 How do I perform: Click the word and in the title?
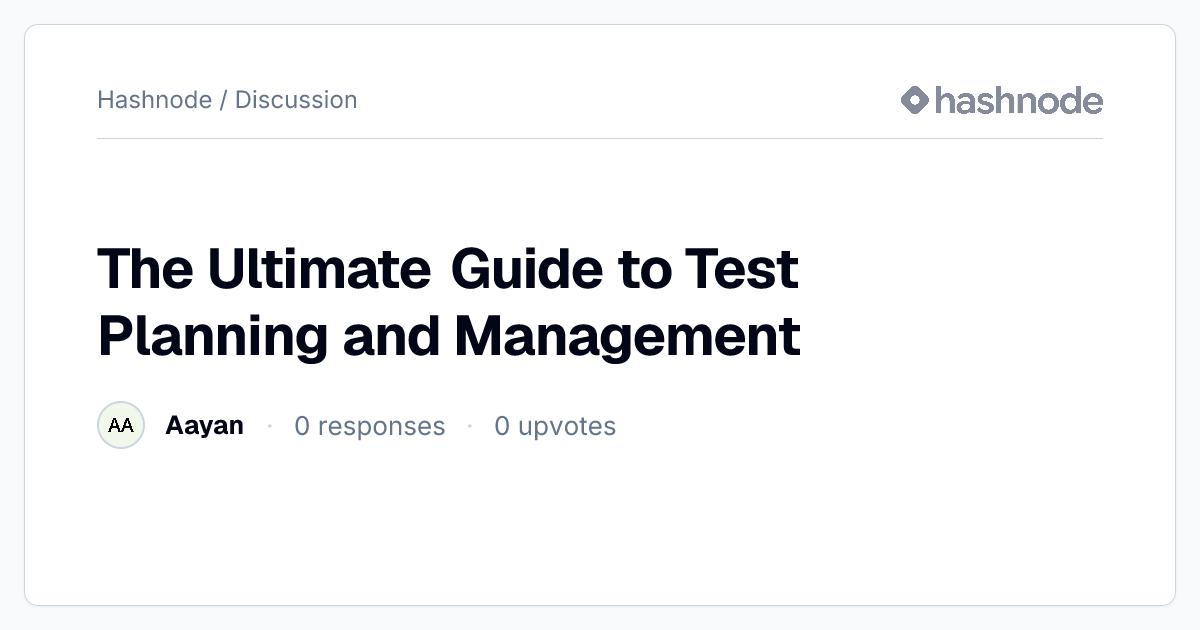[391, 336]
